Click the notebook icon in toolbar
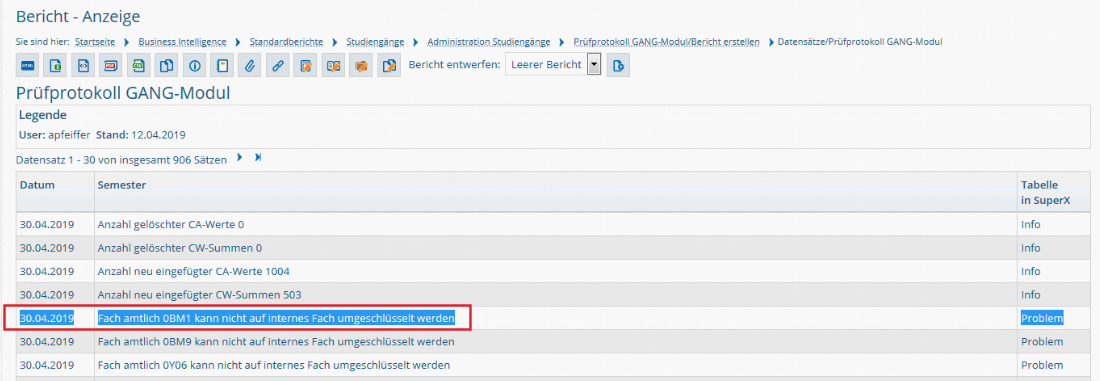Viewport: 1100px width, 381px height. coord(222,65)
